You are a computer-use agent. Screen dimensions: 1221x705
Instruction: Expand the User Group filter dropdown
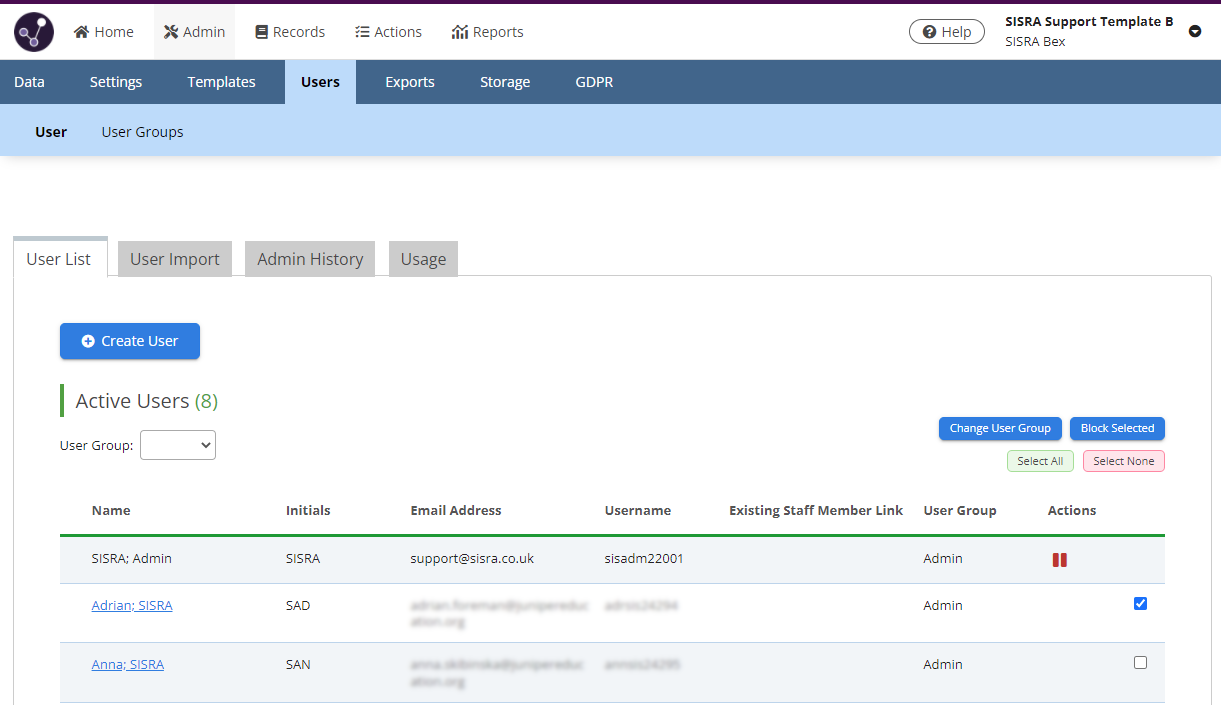click(178, 445)
